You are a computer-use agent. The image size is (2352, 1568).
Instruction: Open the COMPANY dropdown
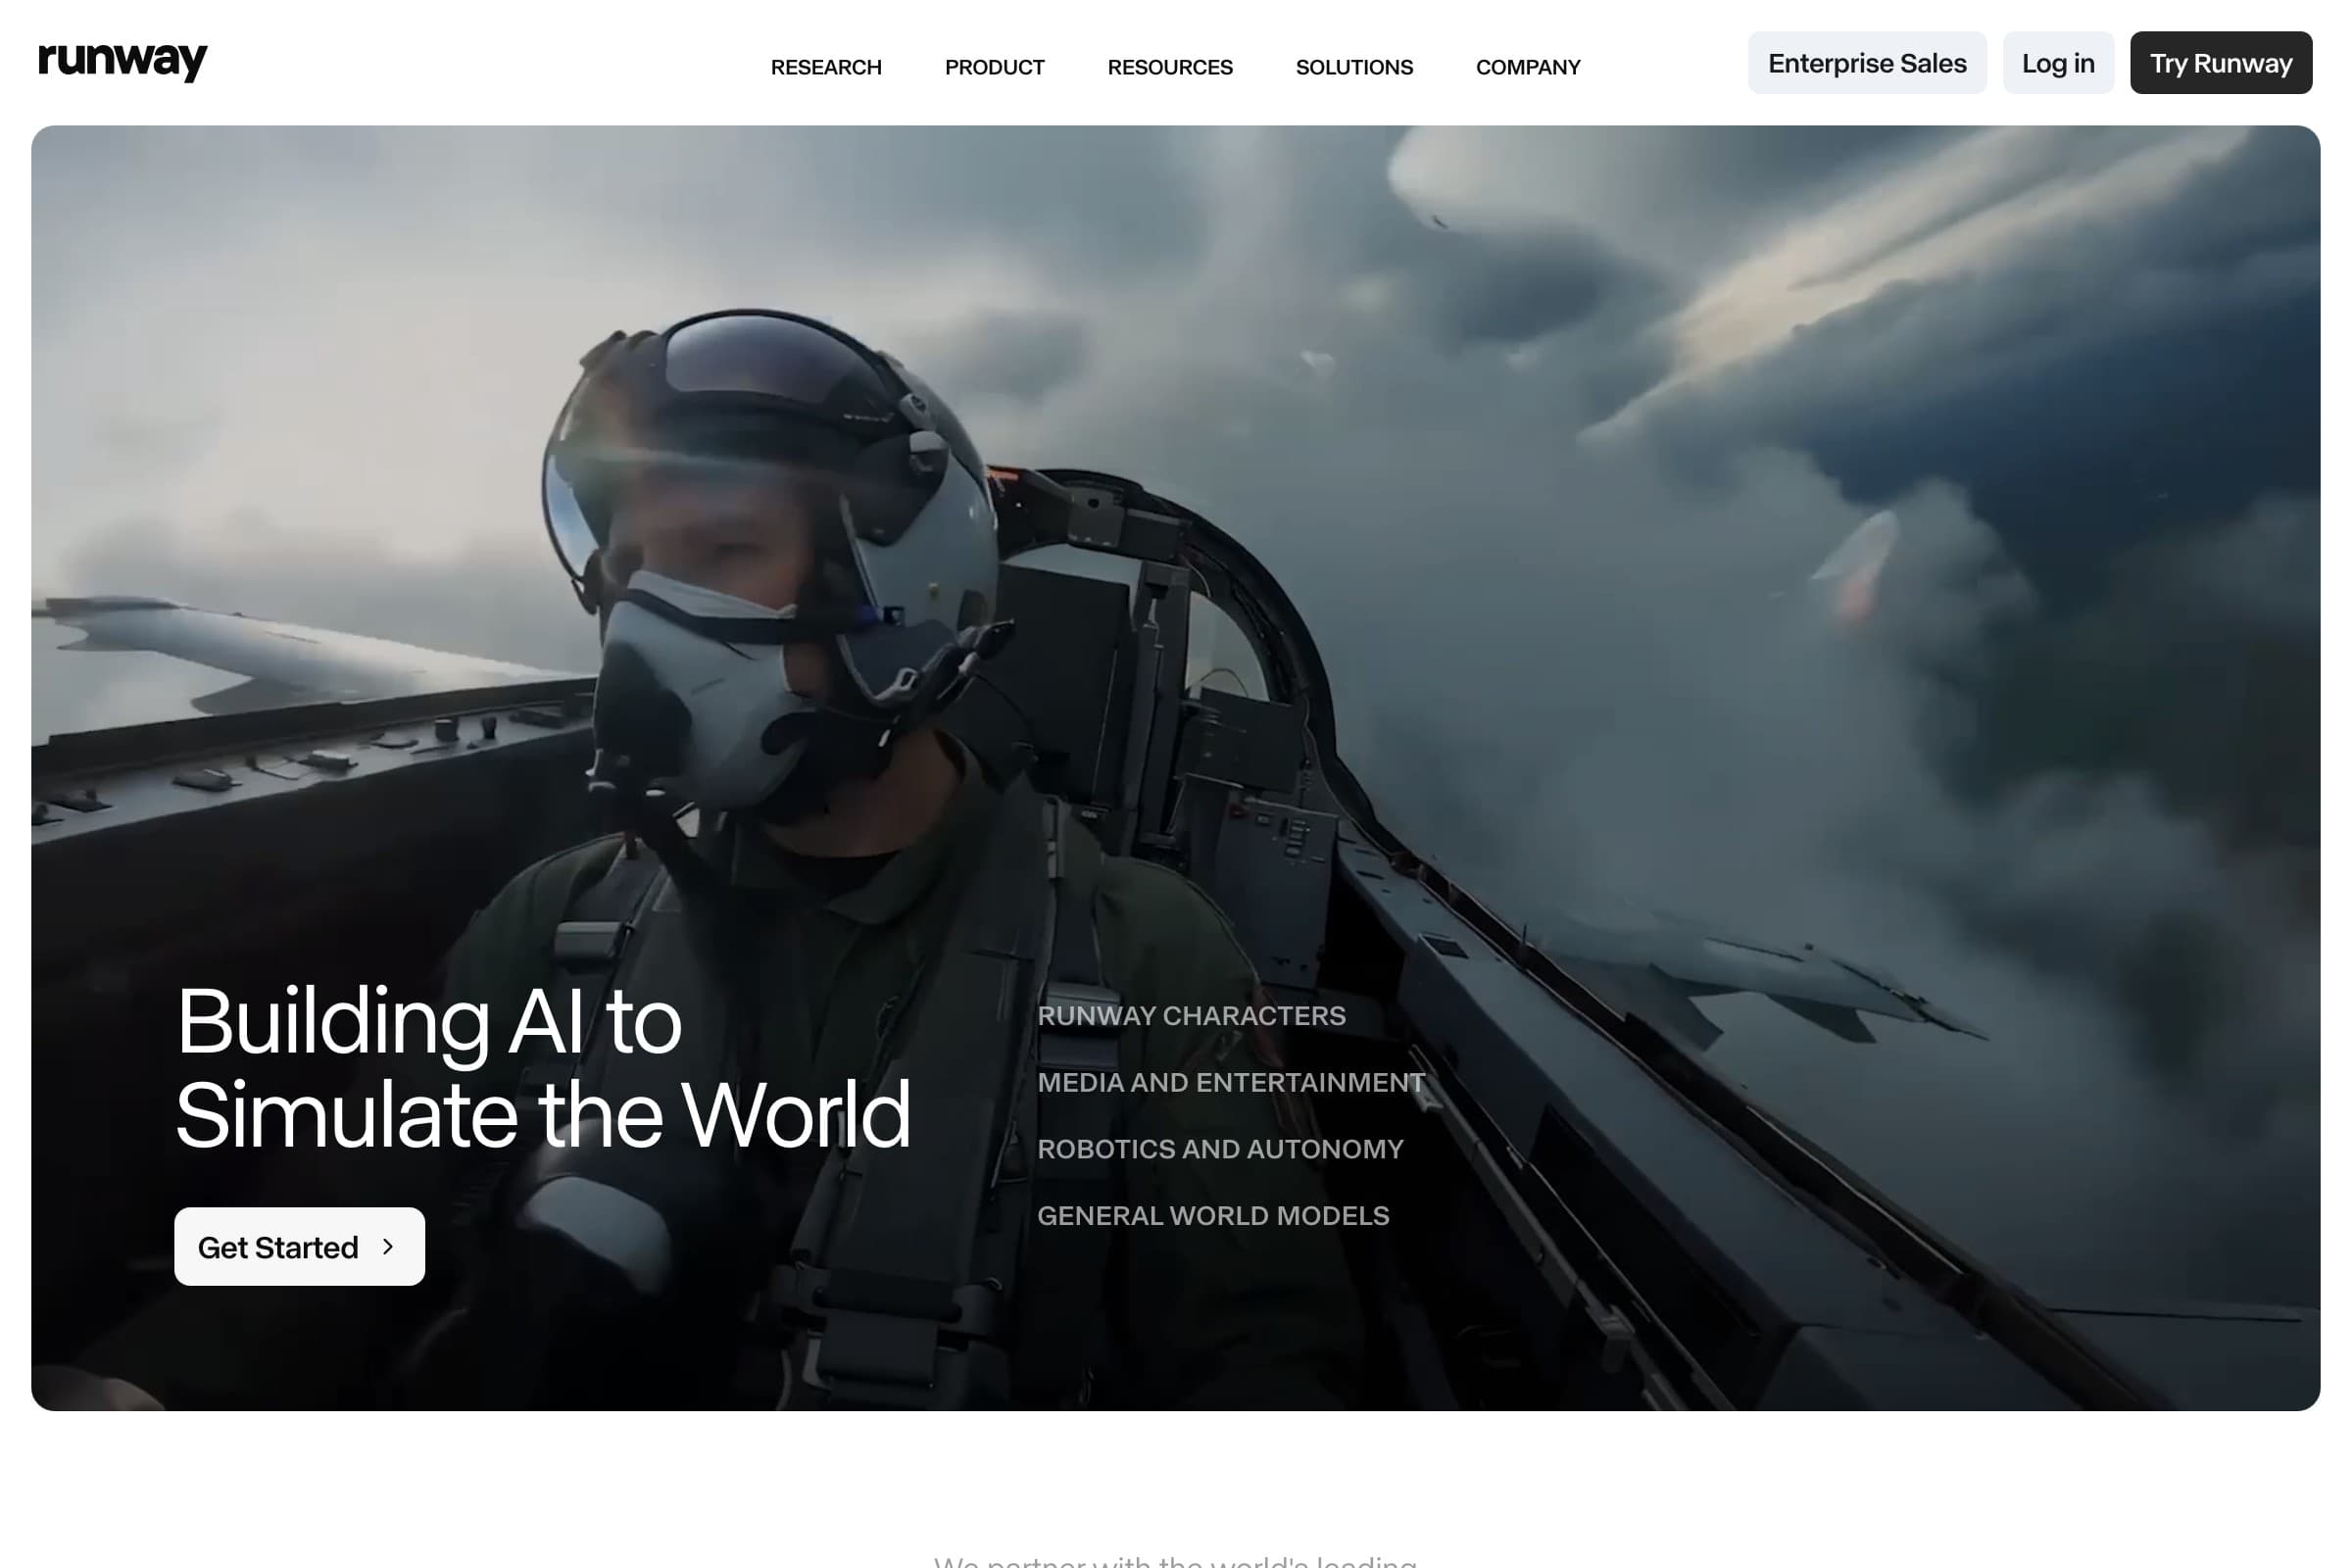coord(1528,66)
